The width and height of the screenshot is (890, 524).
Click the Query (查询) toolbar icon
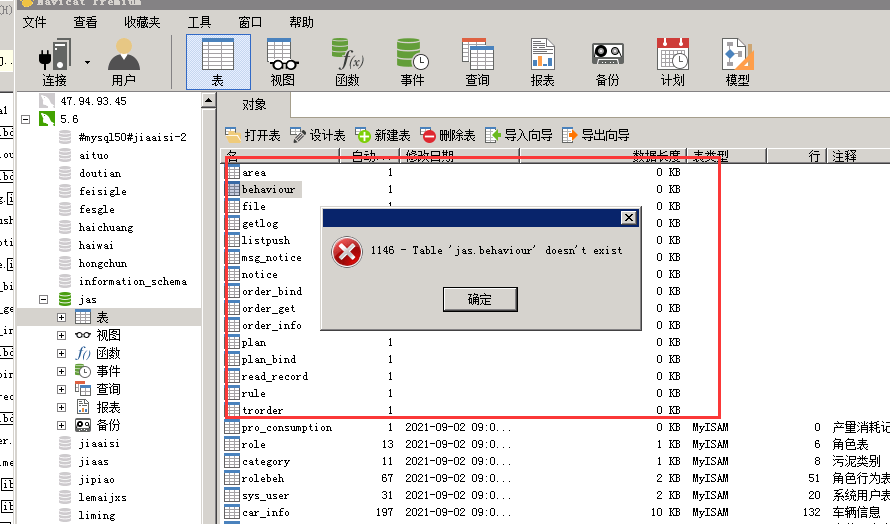point(477,61)
